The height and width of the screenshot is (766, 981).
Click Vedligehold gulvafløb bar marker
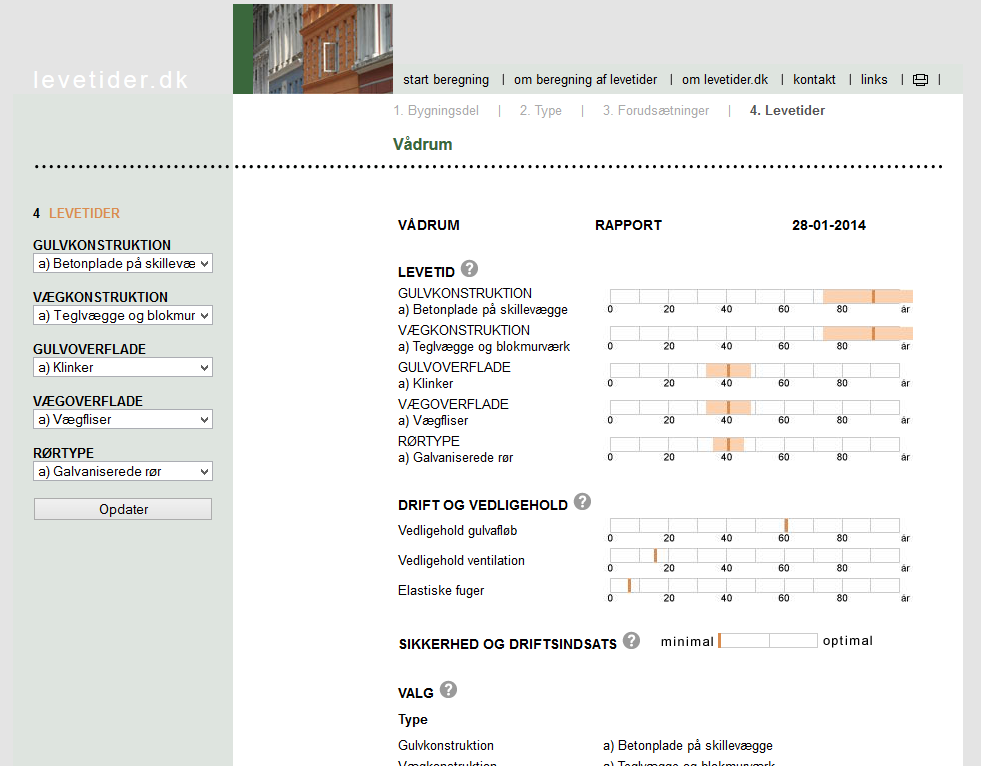coord(786,525)
